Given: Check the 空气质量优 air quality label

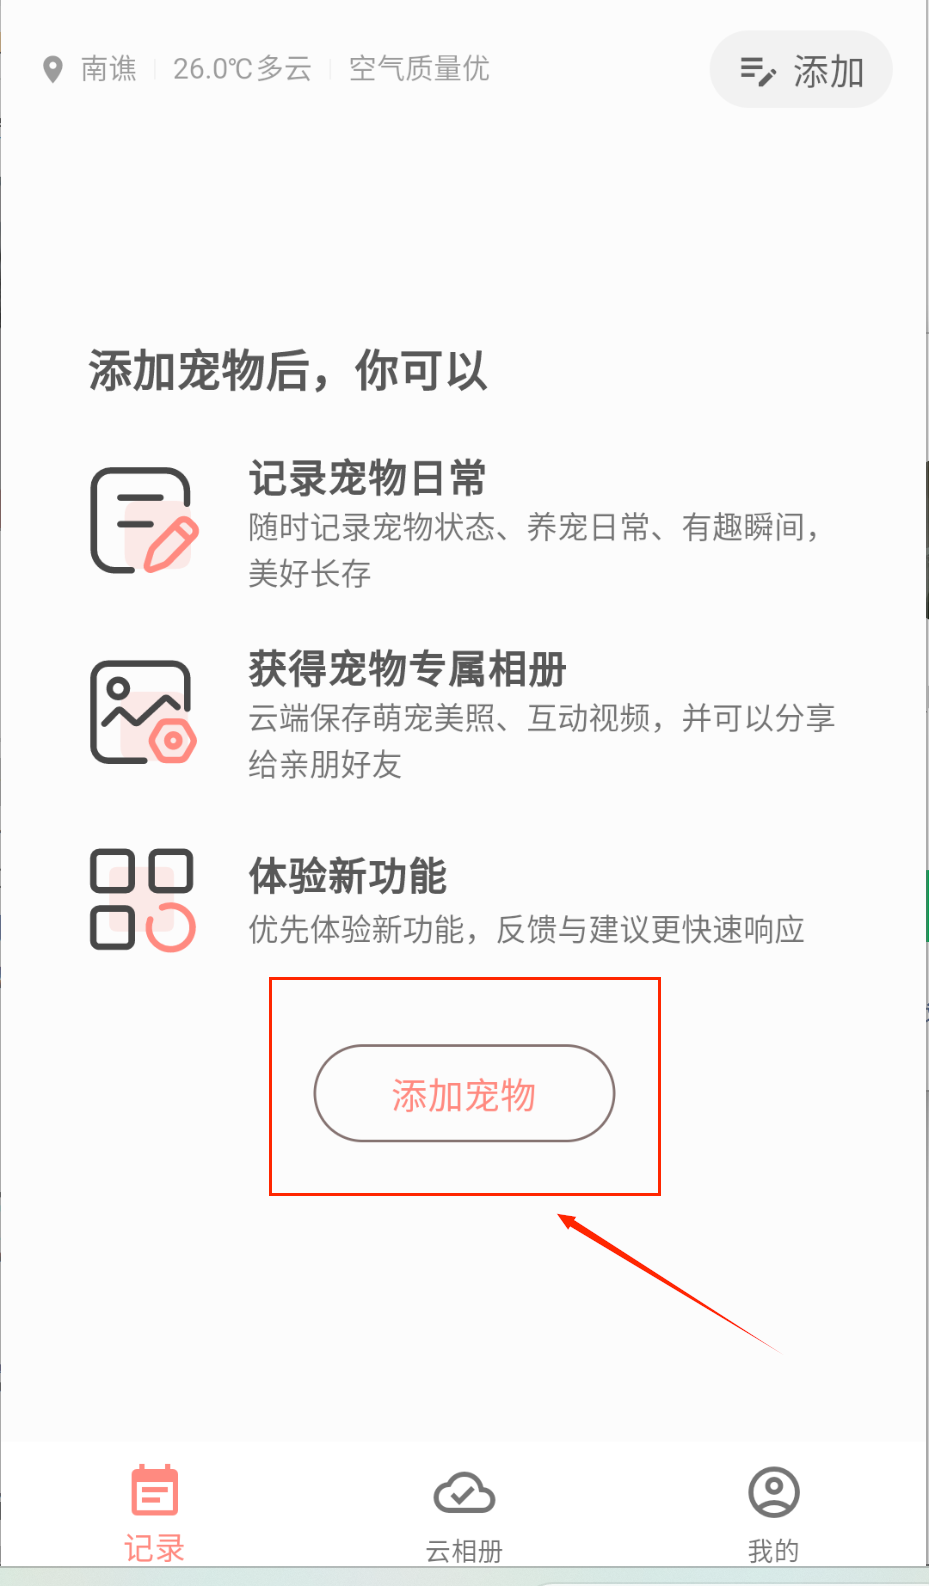Looking at the screenshot, I should click(x=419, y=69).
